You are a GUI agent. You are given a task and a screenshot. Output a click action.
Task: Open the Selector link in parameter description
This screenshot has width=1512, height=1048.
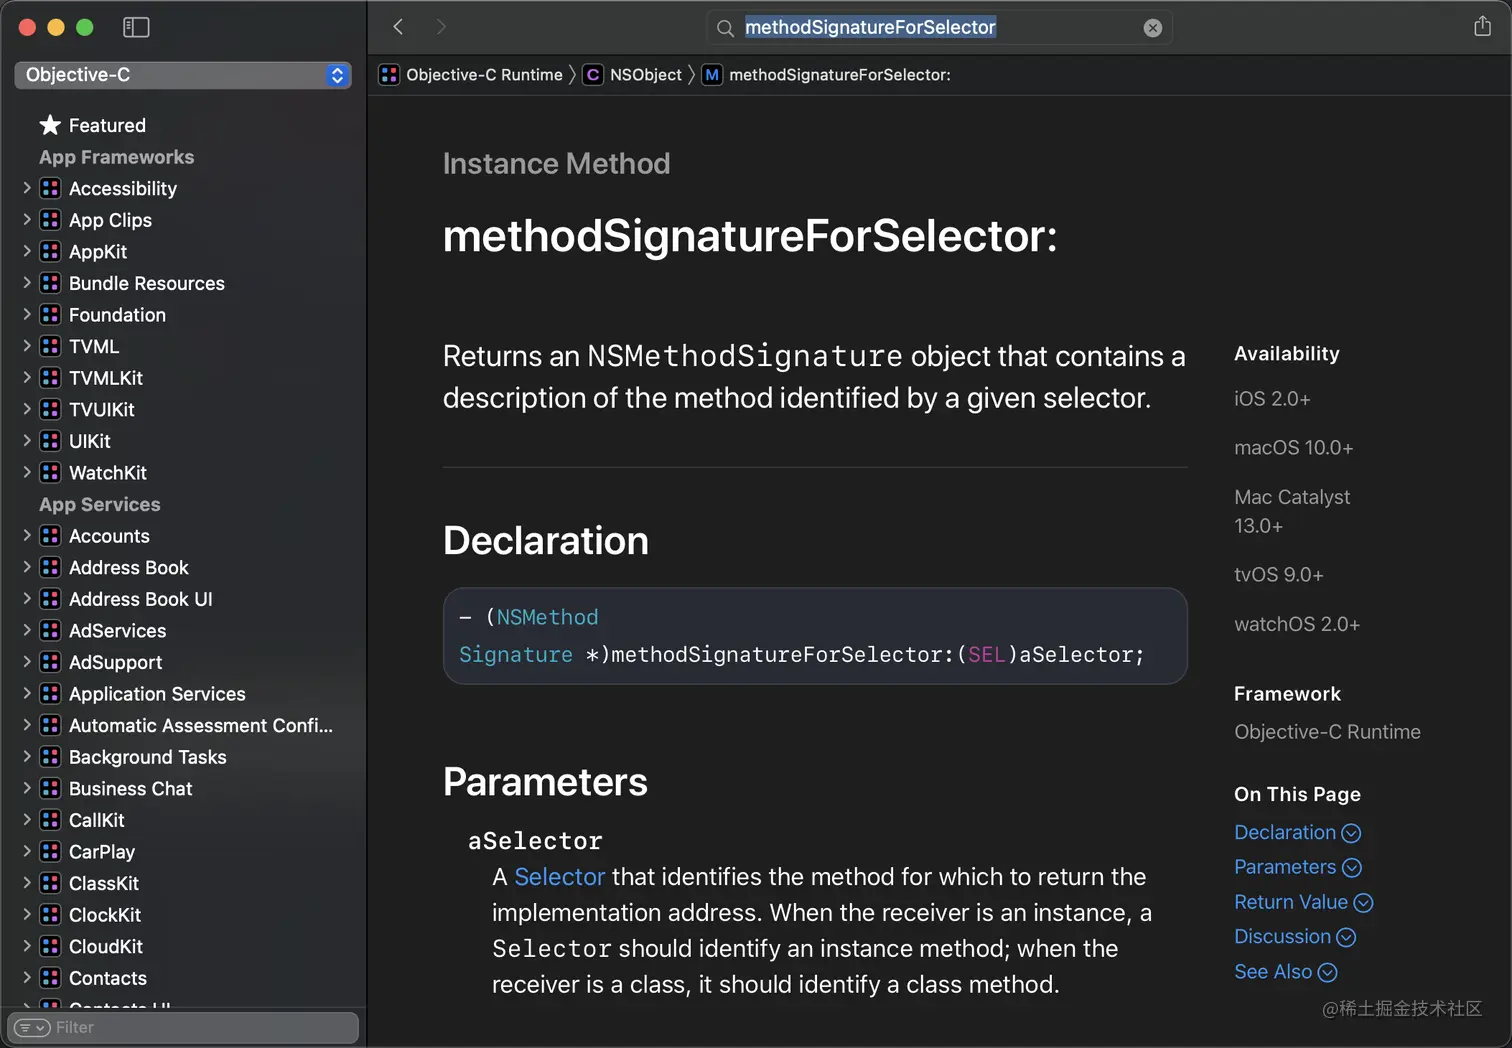[x=560, y=877]
